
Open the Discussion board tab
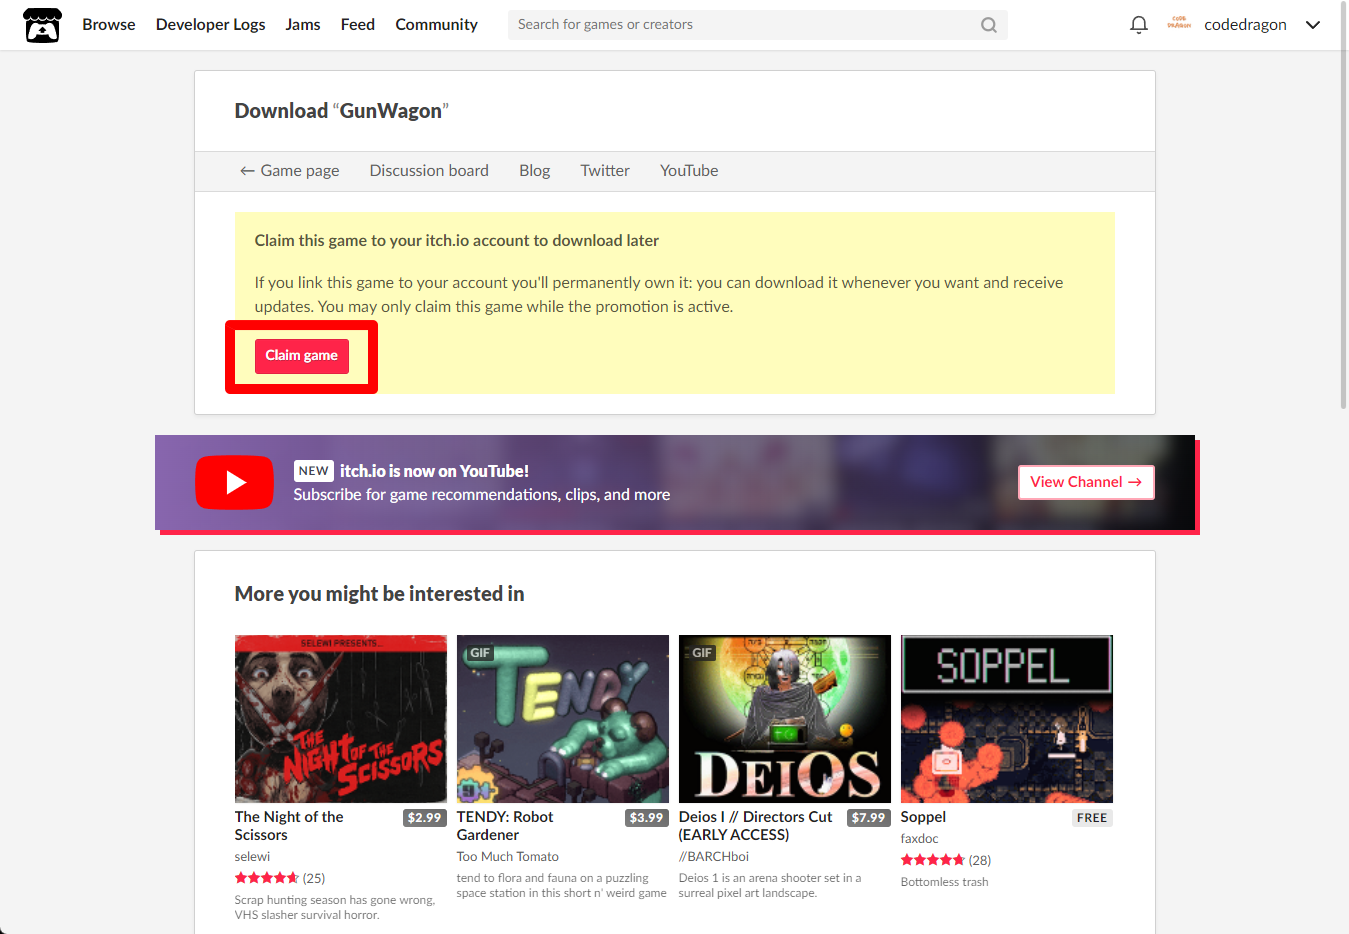(429, 170)
